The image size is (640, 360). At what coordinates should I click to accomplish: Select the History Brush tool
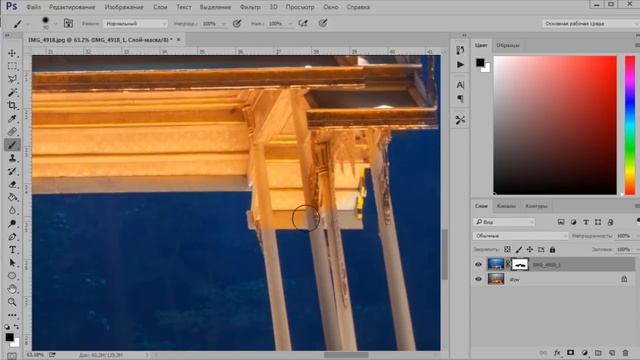12,171
